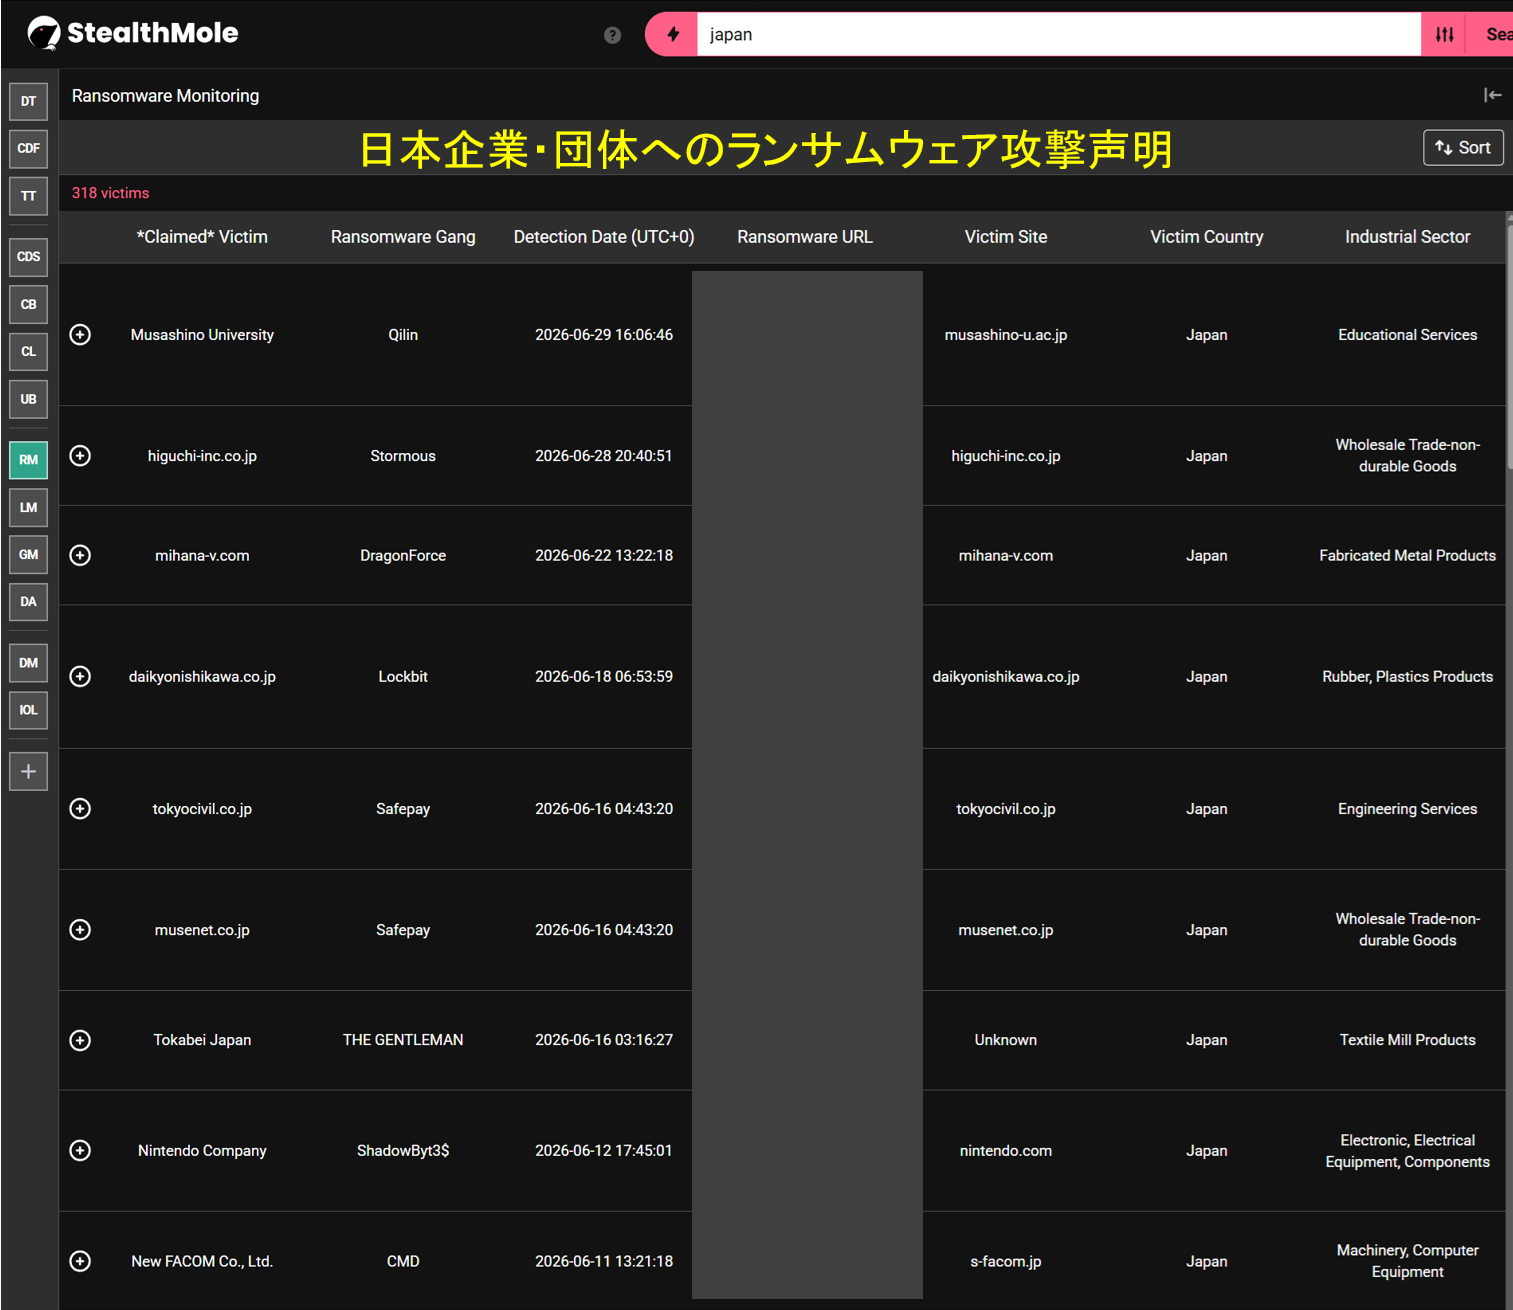The image size is (1513, 1310).
Task: Click the lightning bolt quick search icon
Action: [673, 34]
